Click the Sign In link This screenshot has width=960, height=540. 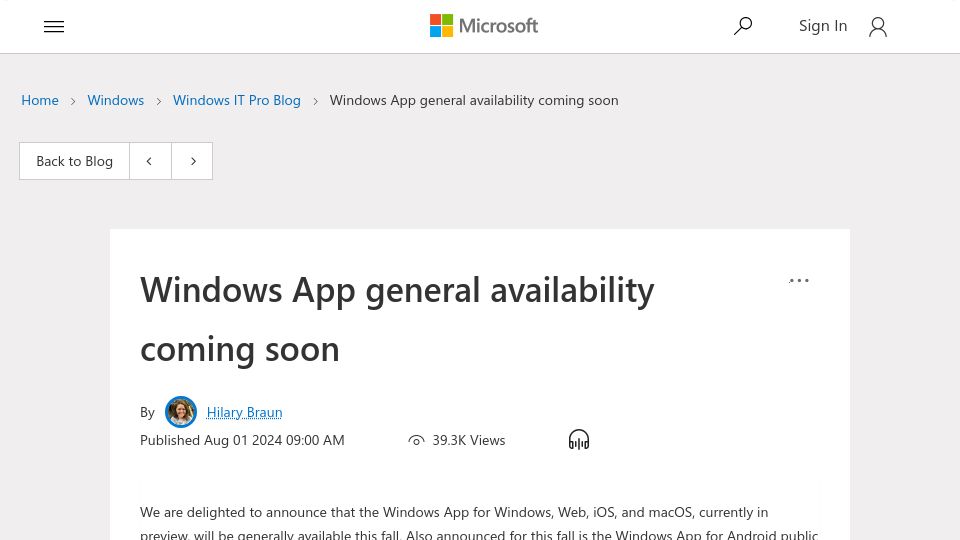823,26
